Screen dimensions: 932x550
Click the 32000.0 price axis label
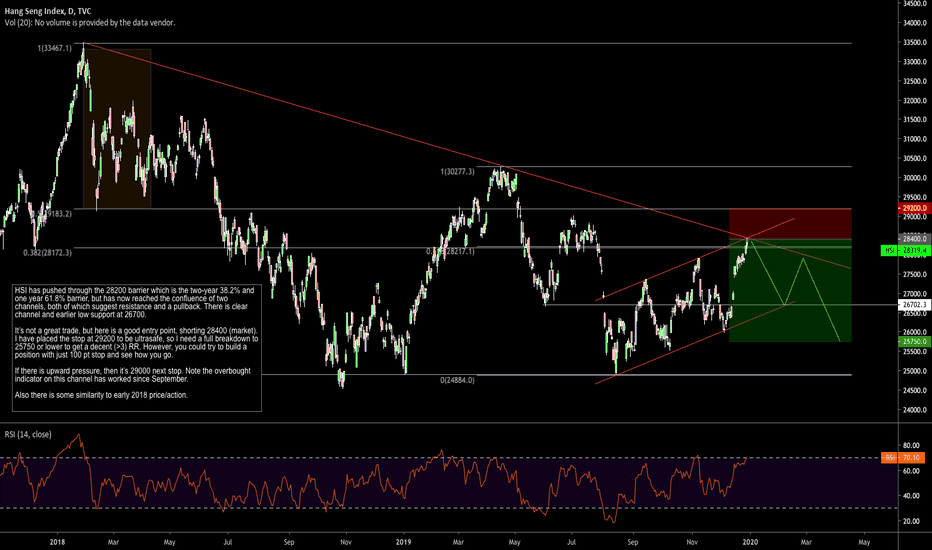(915, 100)
